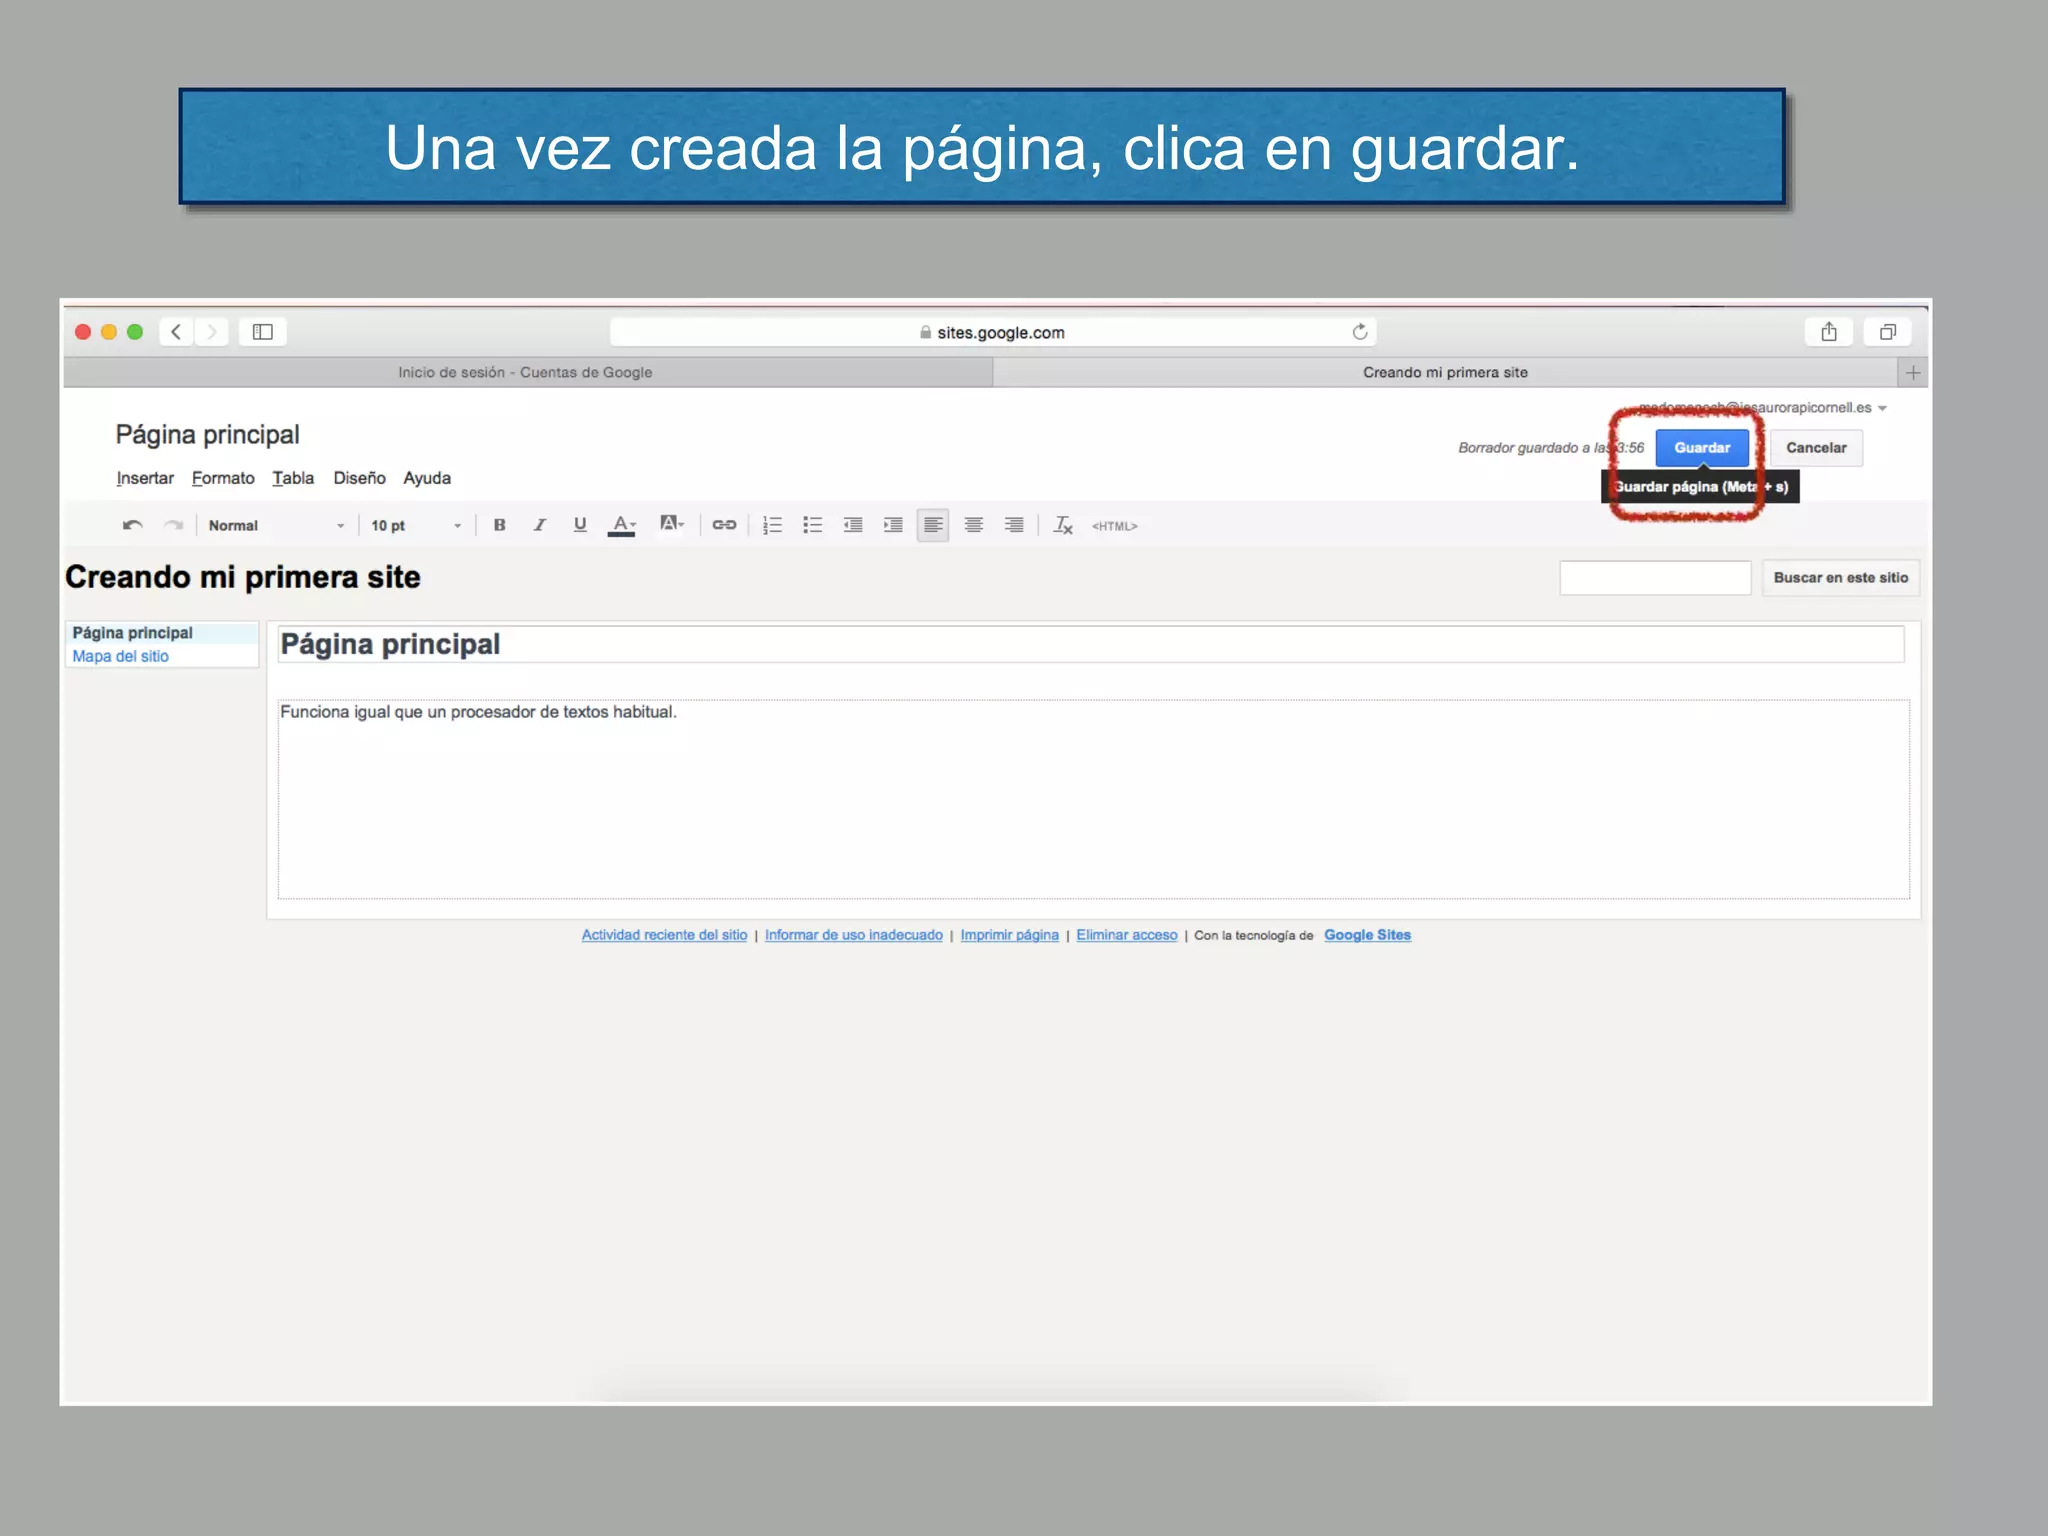Click into the page body text area
The height and width of the screenshot is (1536, 2048).
point(1093,799)
